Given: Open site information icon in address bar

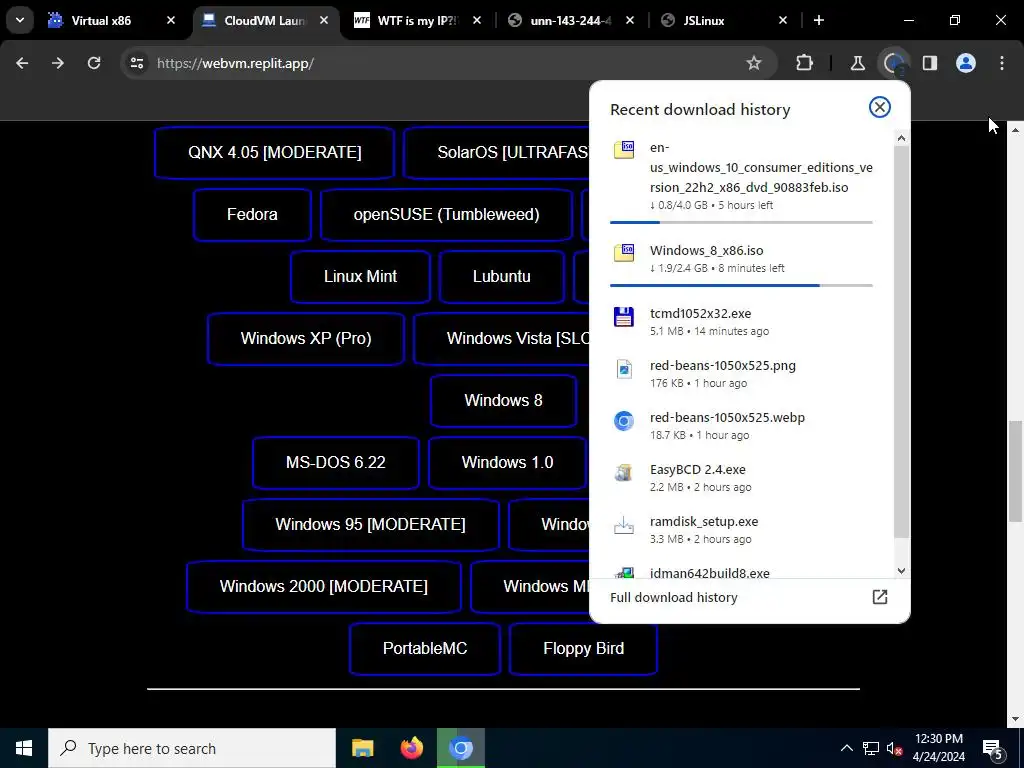Looking at the screenshot, I should tap(136, 63).
